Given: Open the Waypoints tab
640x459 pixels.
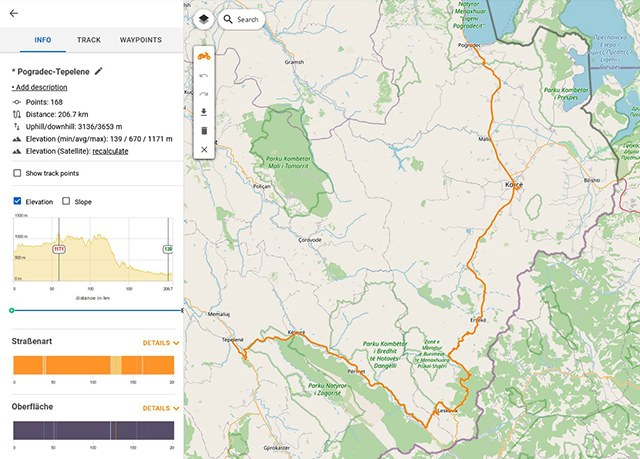Looking at the screenshot, I should click(x=141, y=40).
